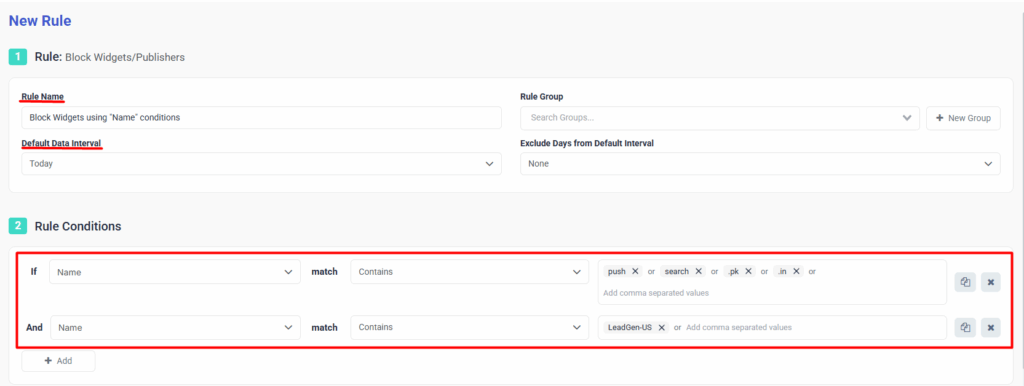The image size is (1024, 386).
Task: Open the first condition's Name field dropdown
Action: 175,272
